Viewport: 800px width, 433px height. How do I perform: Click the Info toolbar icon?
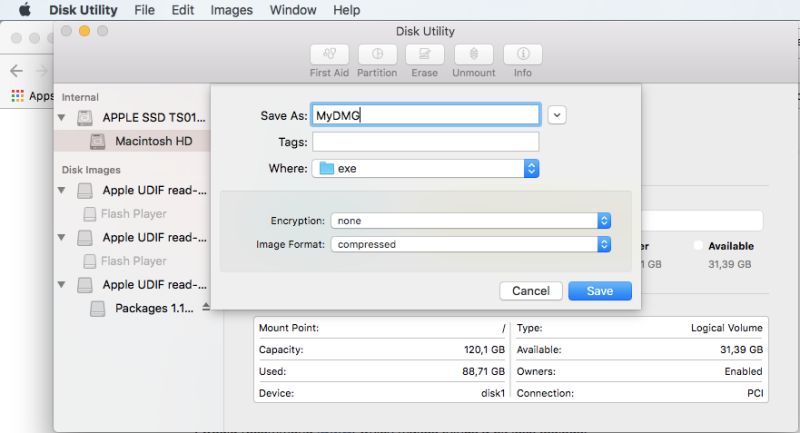pyautogui.click(x=522, y=54)
